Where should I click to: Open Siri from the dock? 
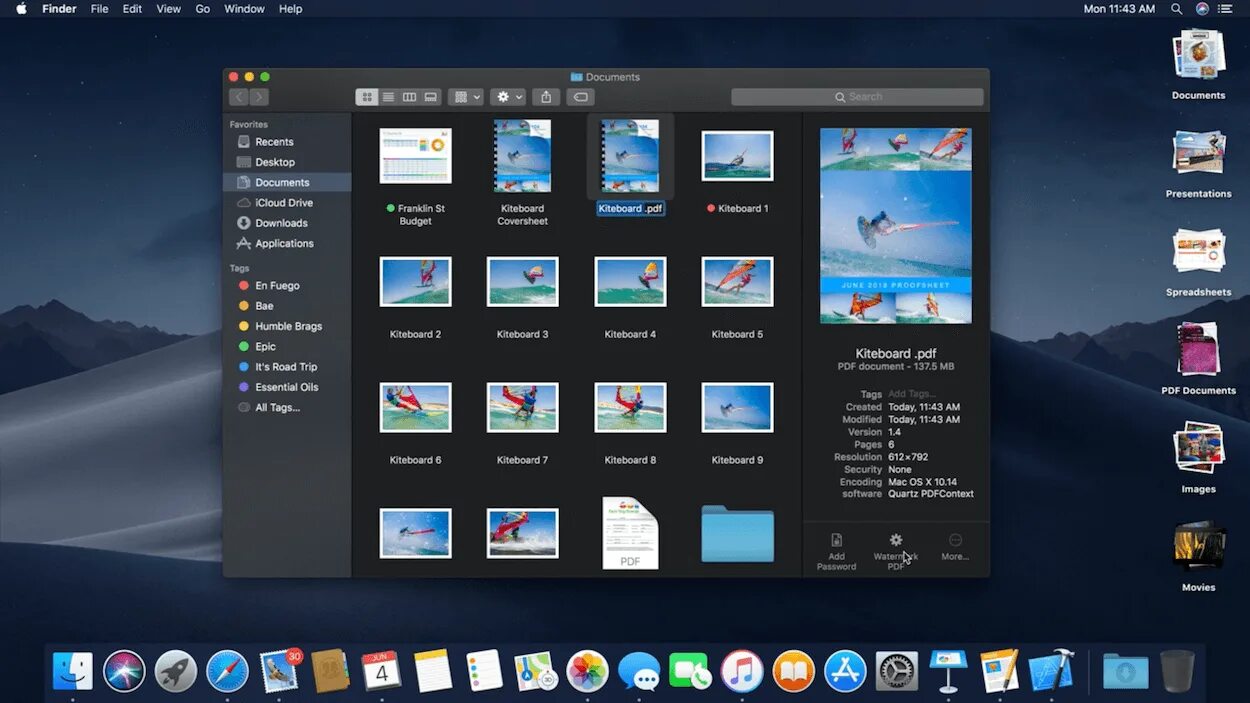pos(124,671)
